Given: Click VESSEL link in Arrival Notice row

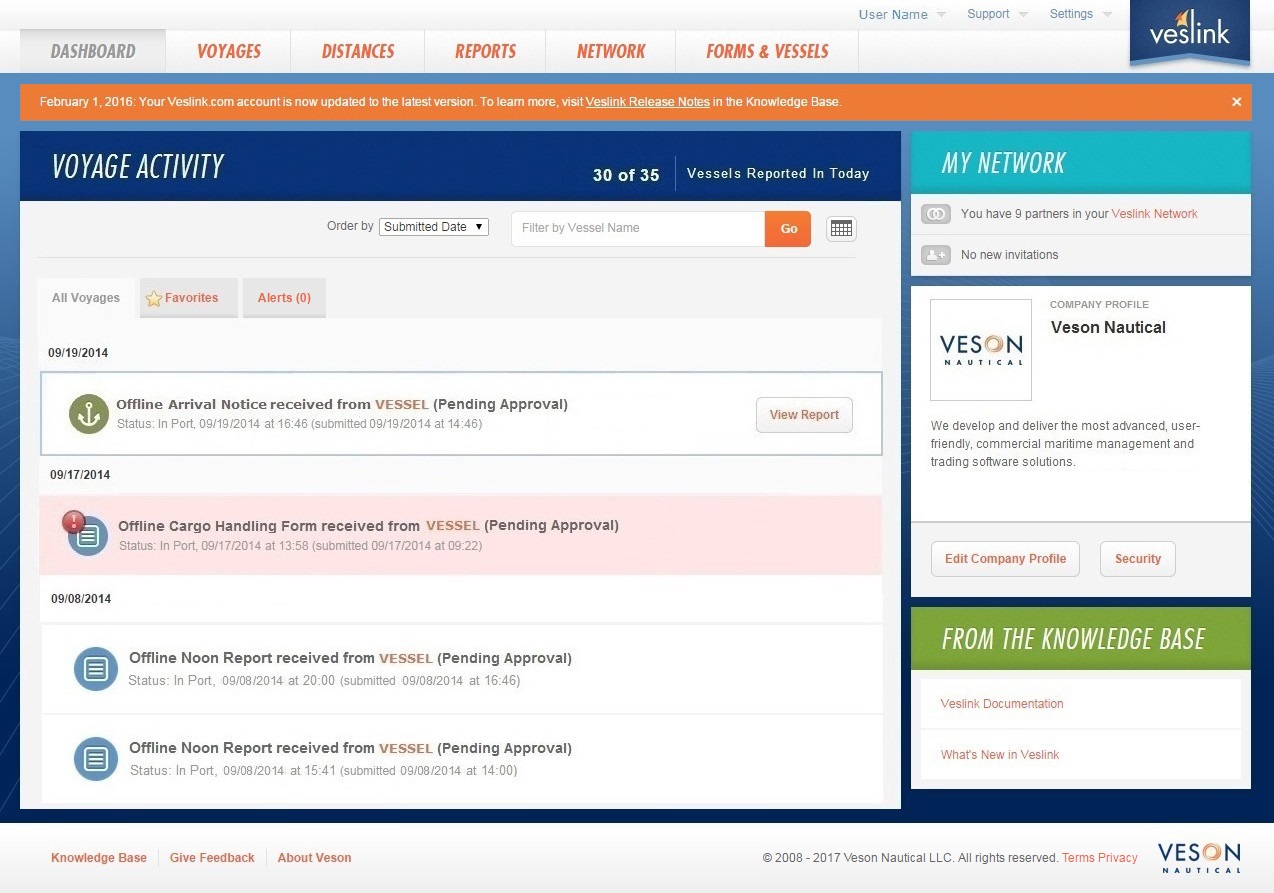Looking at the screenshot, I should tap(402, 405).
